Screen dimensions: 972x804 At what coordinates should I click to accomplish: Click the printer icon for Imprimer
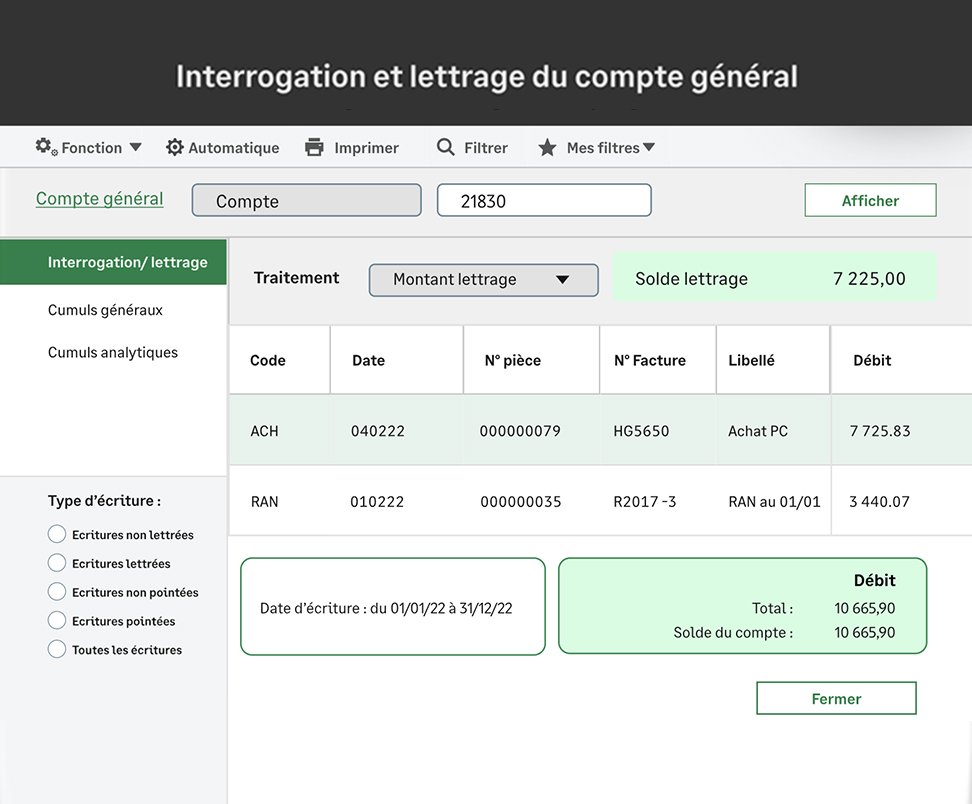point(314,147)
